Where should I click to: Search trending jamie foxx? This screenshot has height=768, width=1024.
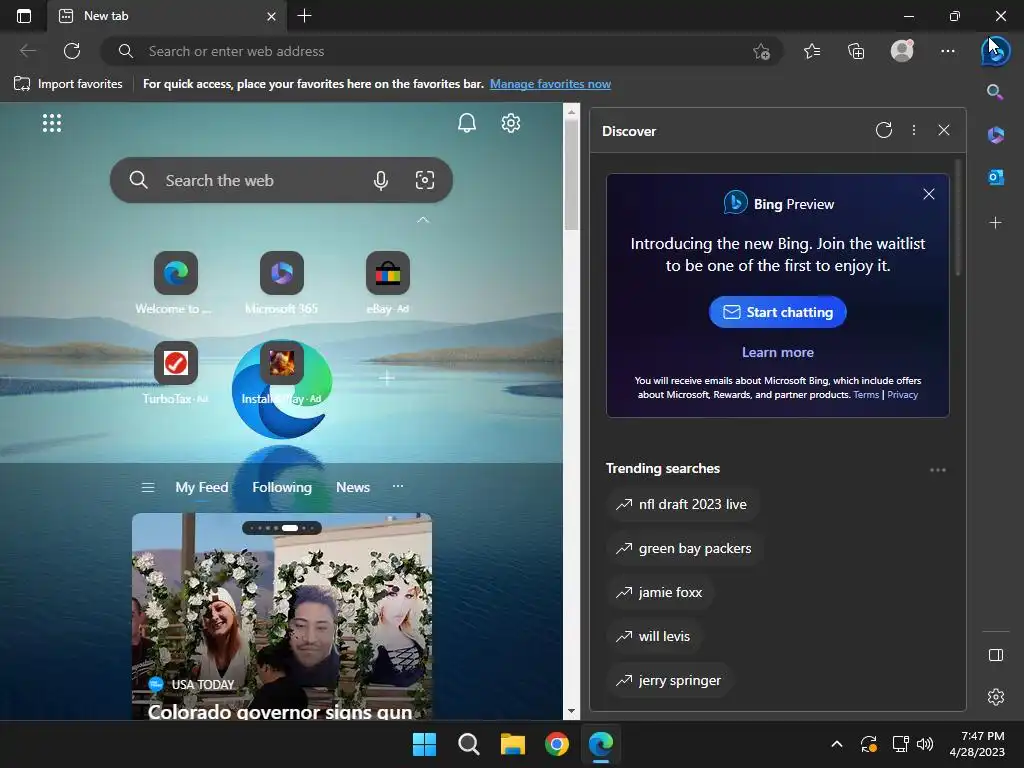pos(661,592)
